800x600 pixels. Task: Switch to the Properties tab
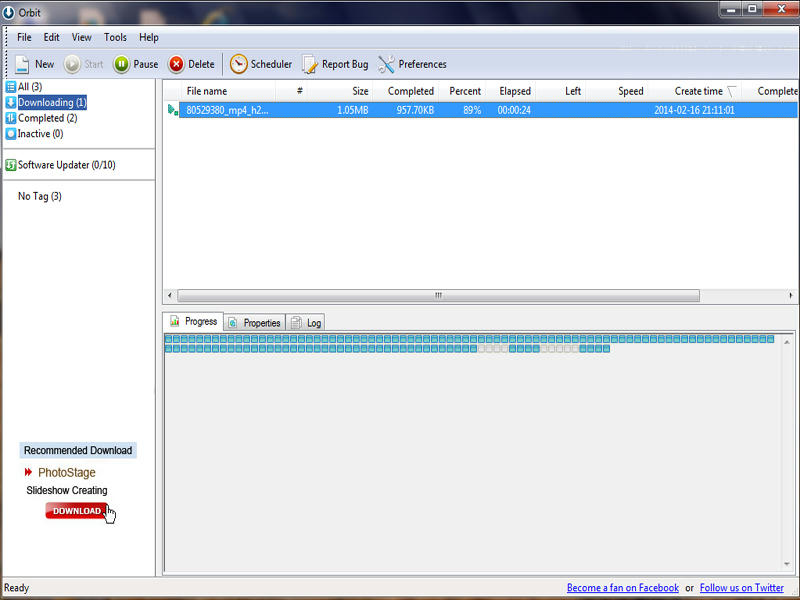255,322
